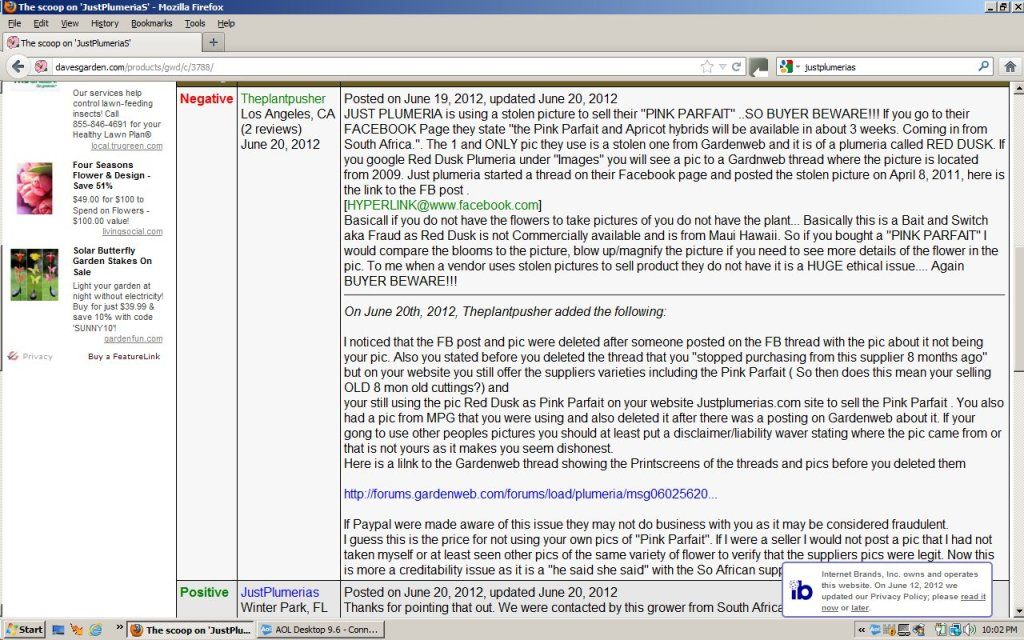Switch to the AOL Desktop 9.6 taskbar button
1024x640 pixels.
pyautogui.click(x=320, y=630)
